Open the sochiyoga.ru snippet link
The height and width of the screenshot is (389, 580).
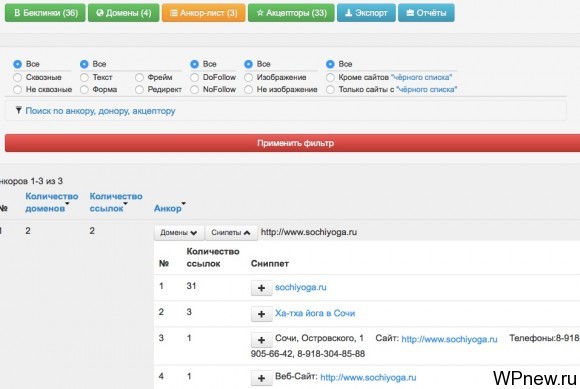click(x=301, y=287)
